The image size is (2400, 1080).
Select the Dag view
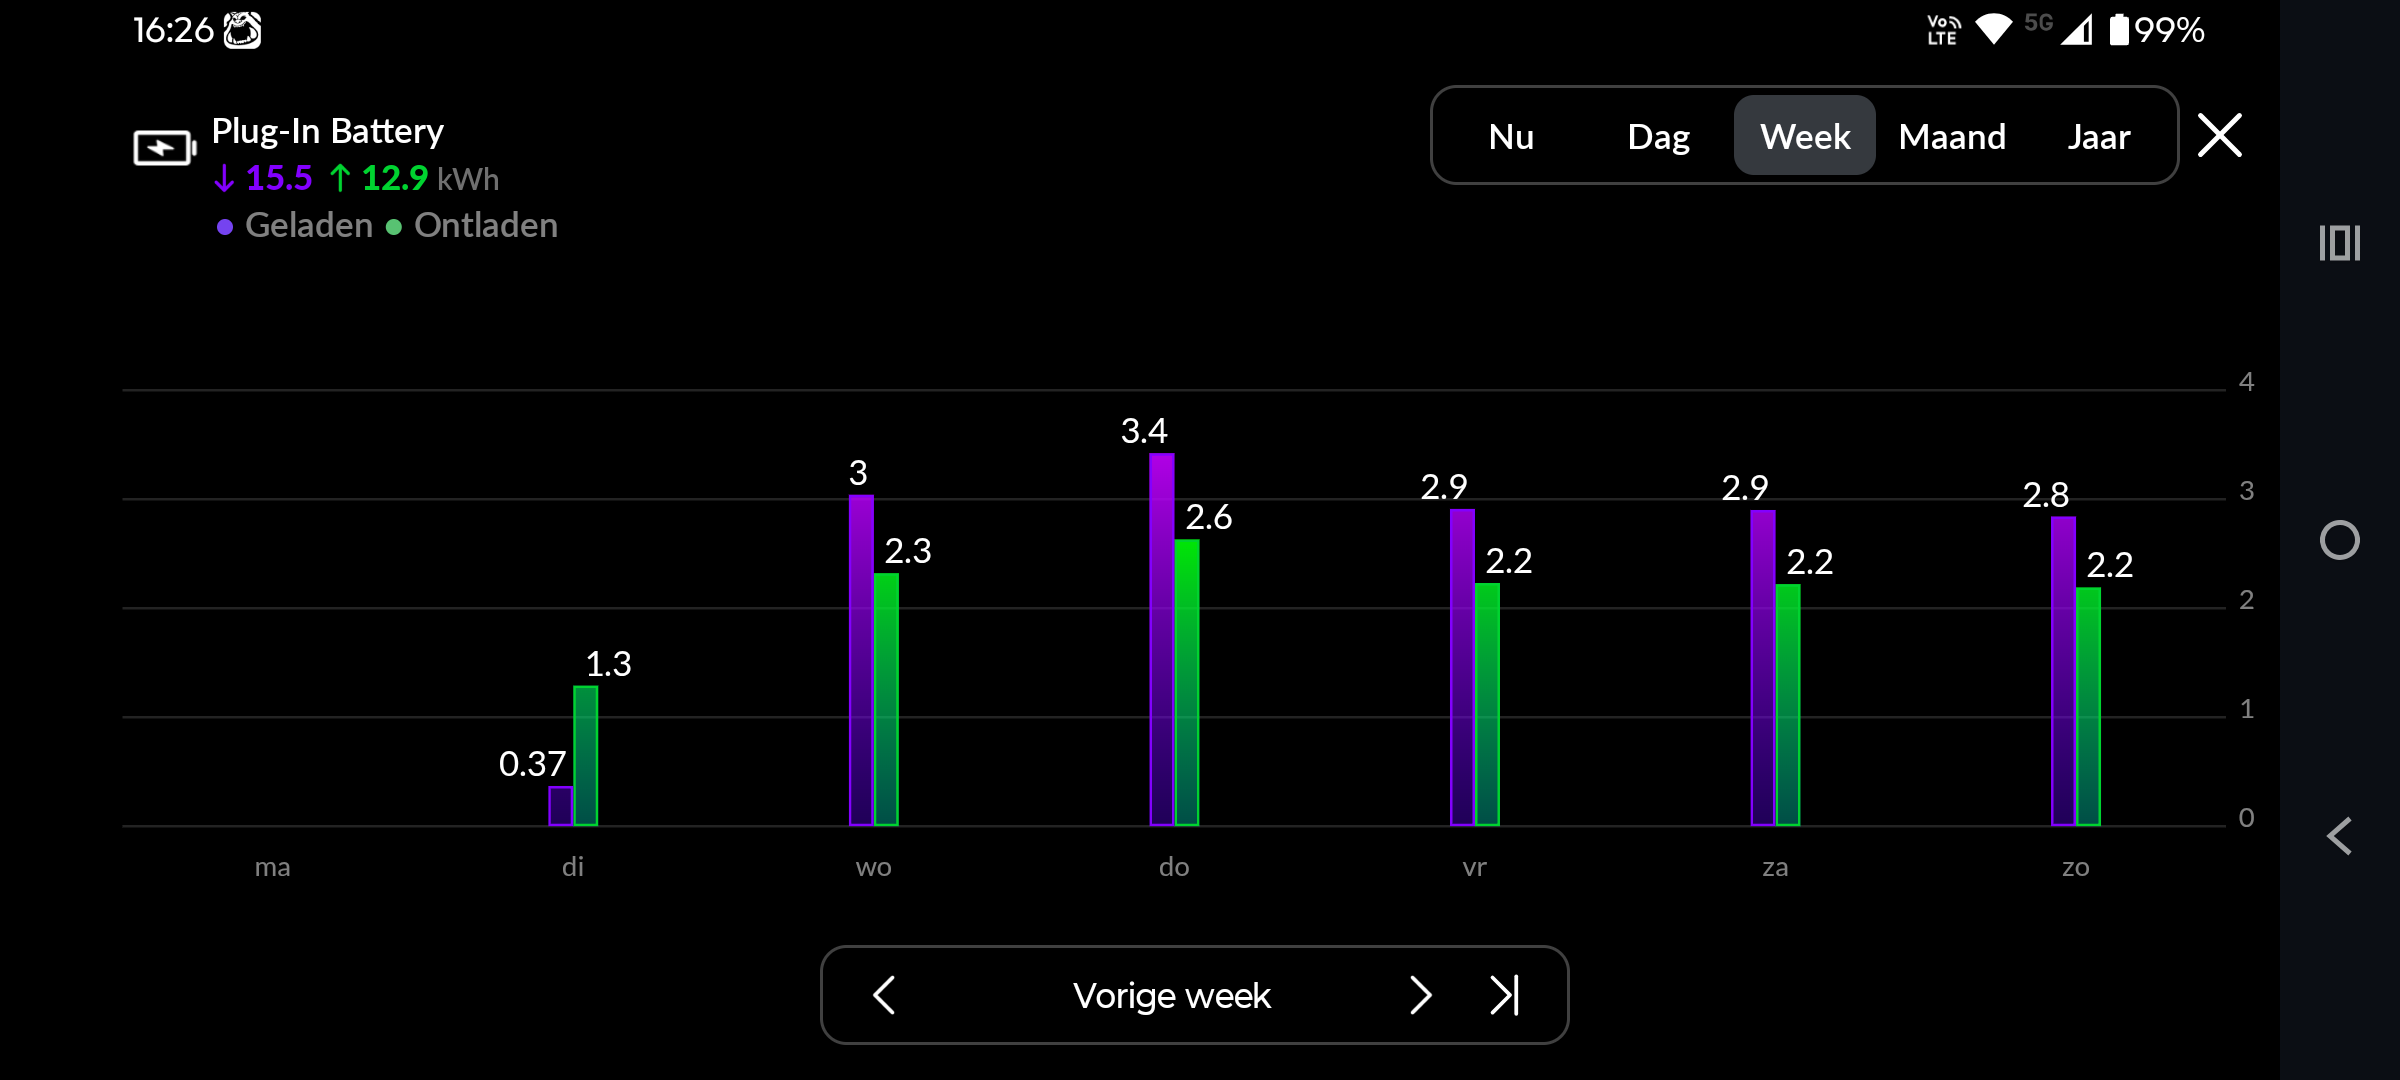1657,136
